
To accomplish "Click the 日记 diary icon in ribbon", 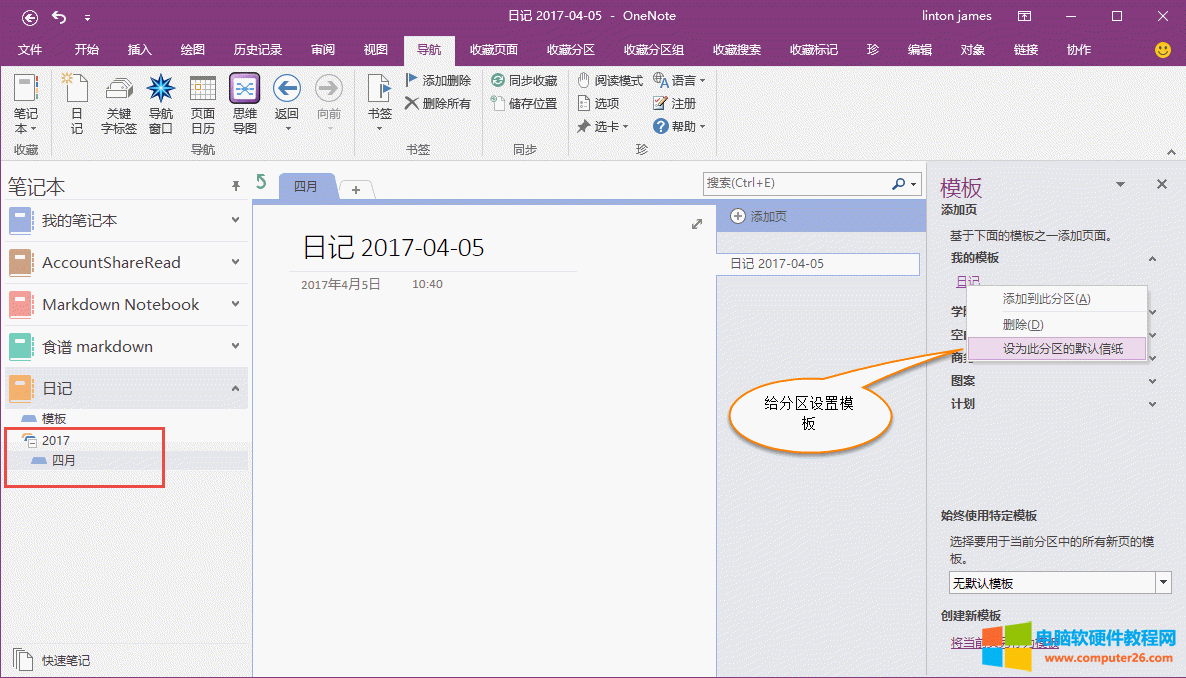I will point(77,90).
